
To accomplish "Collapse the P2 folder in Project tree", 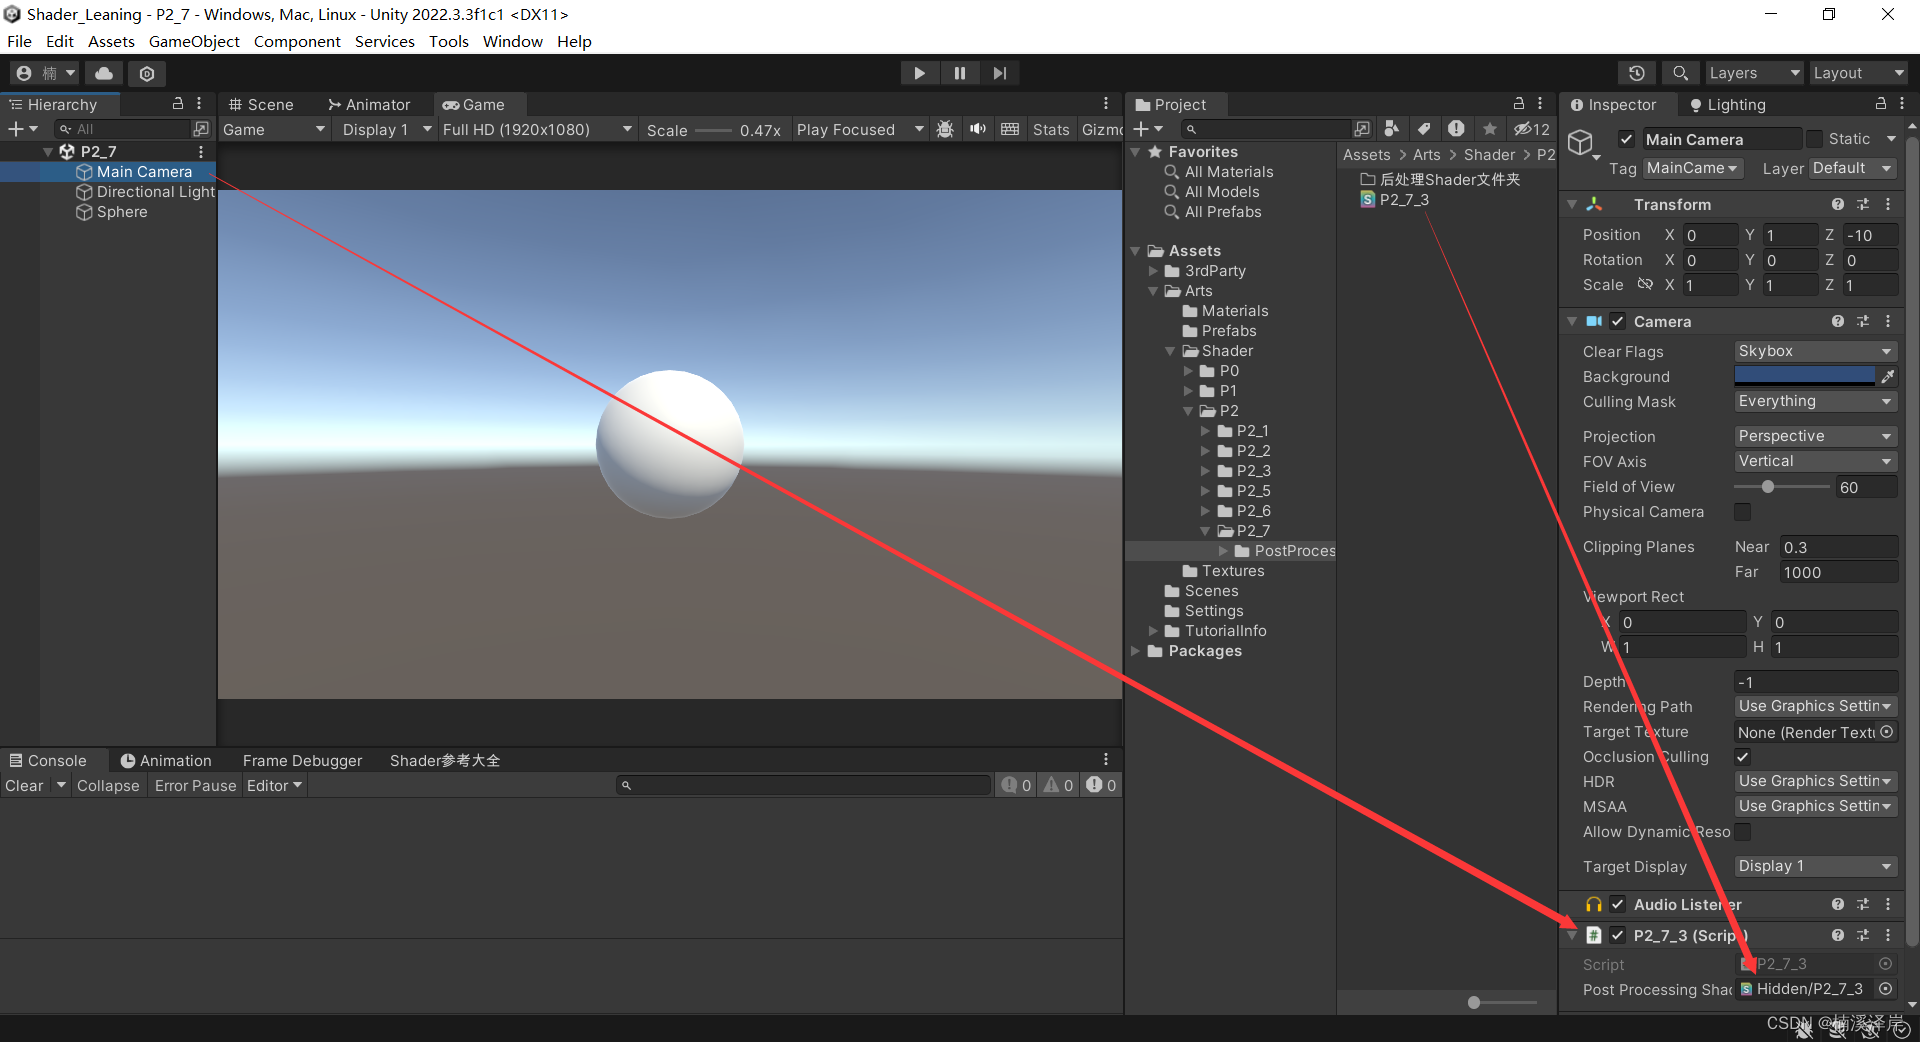I will click(x=1188, y=411).
